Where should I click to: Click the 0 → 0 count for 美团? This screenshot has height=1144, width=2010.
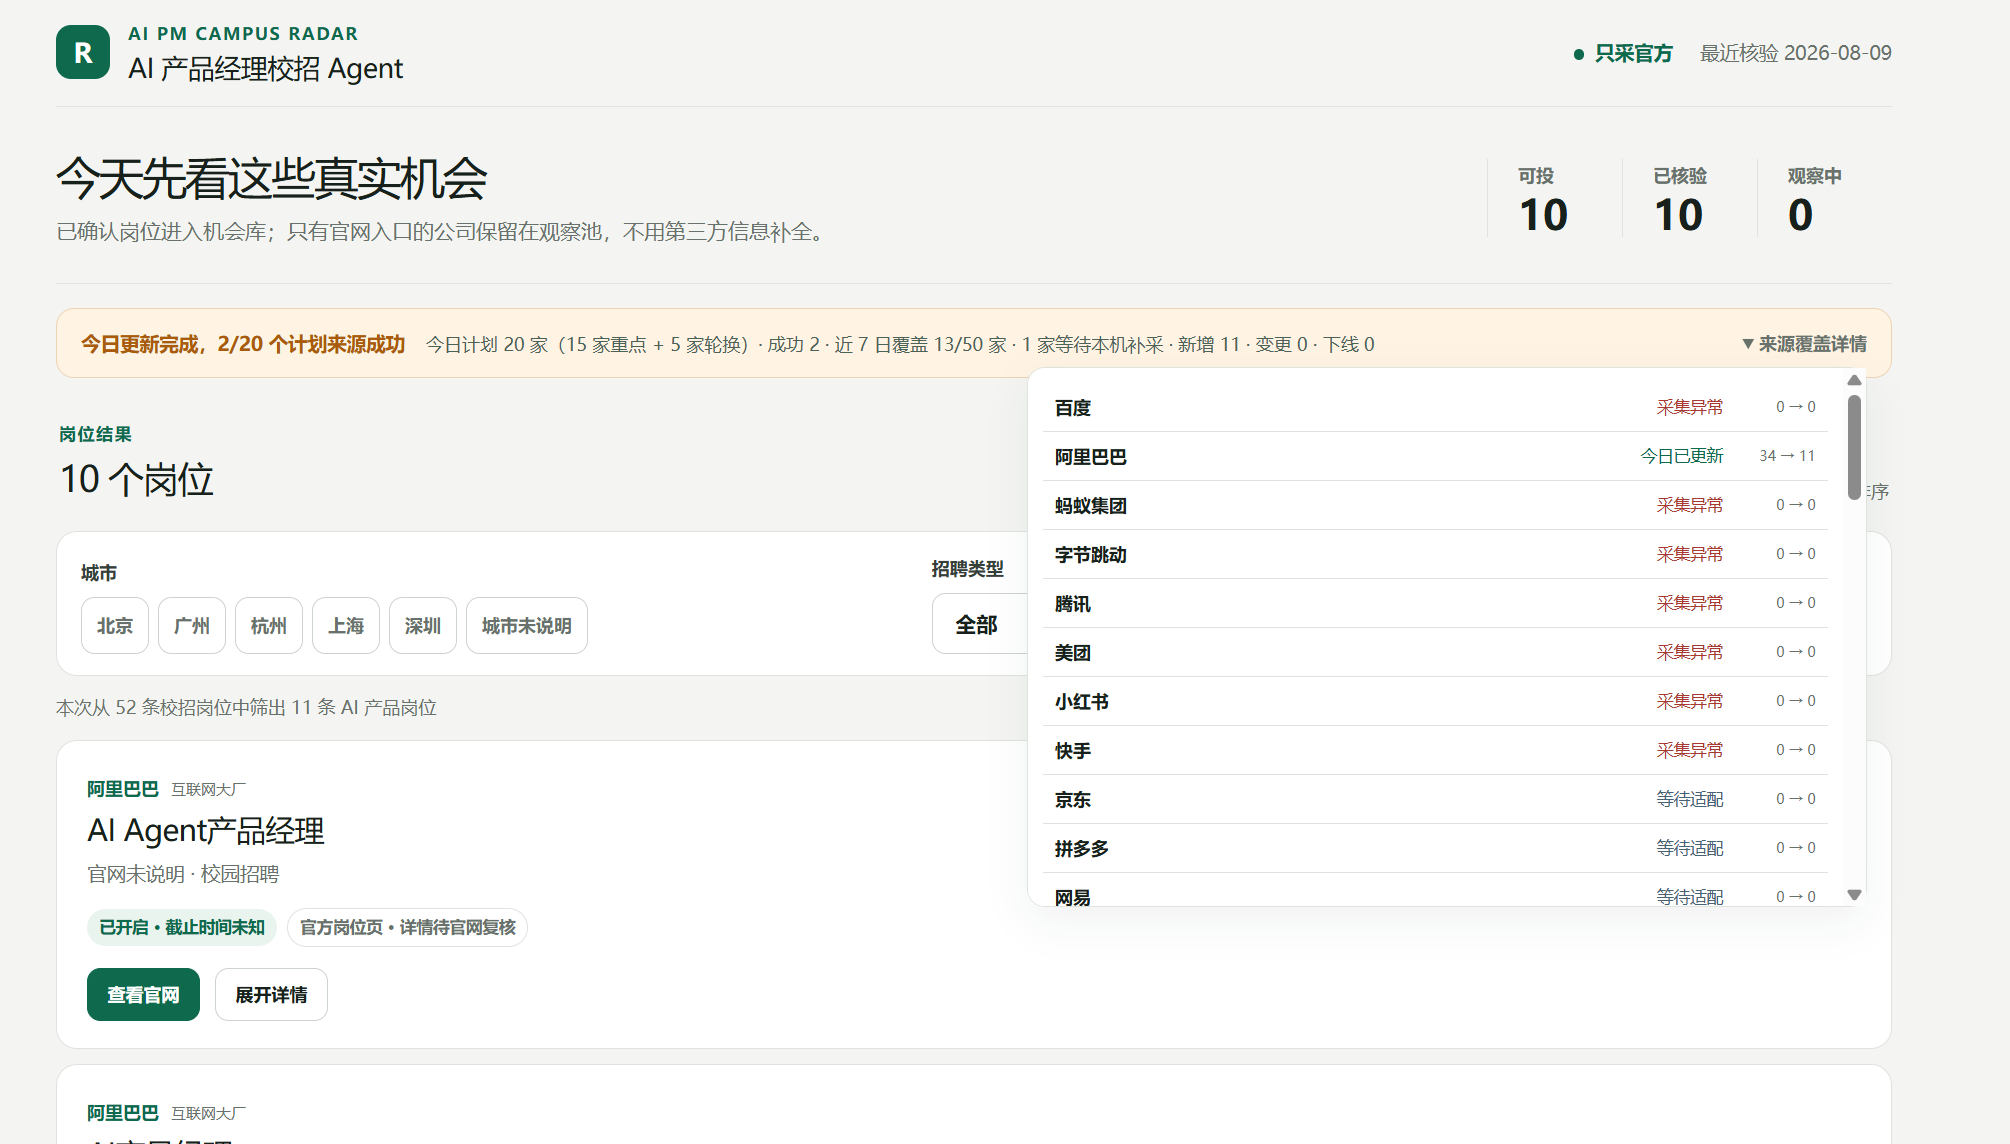(x=1796, y=652)
